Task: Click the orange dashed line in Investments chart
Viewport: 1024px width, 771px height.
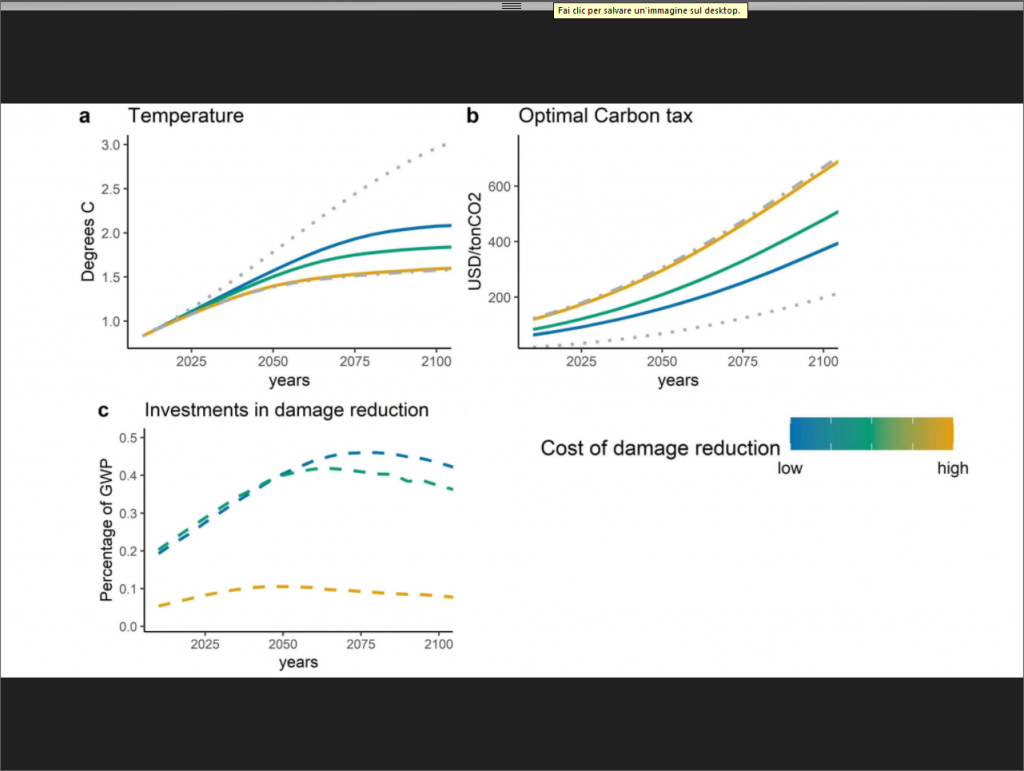Action: 300,587
